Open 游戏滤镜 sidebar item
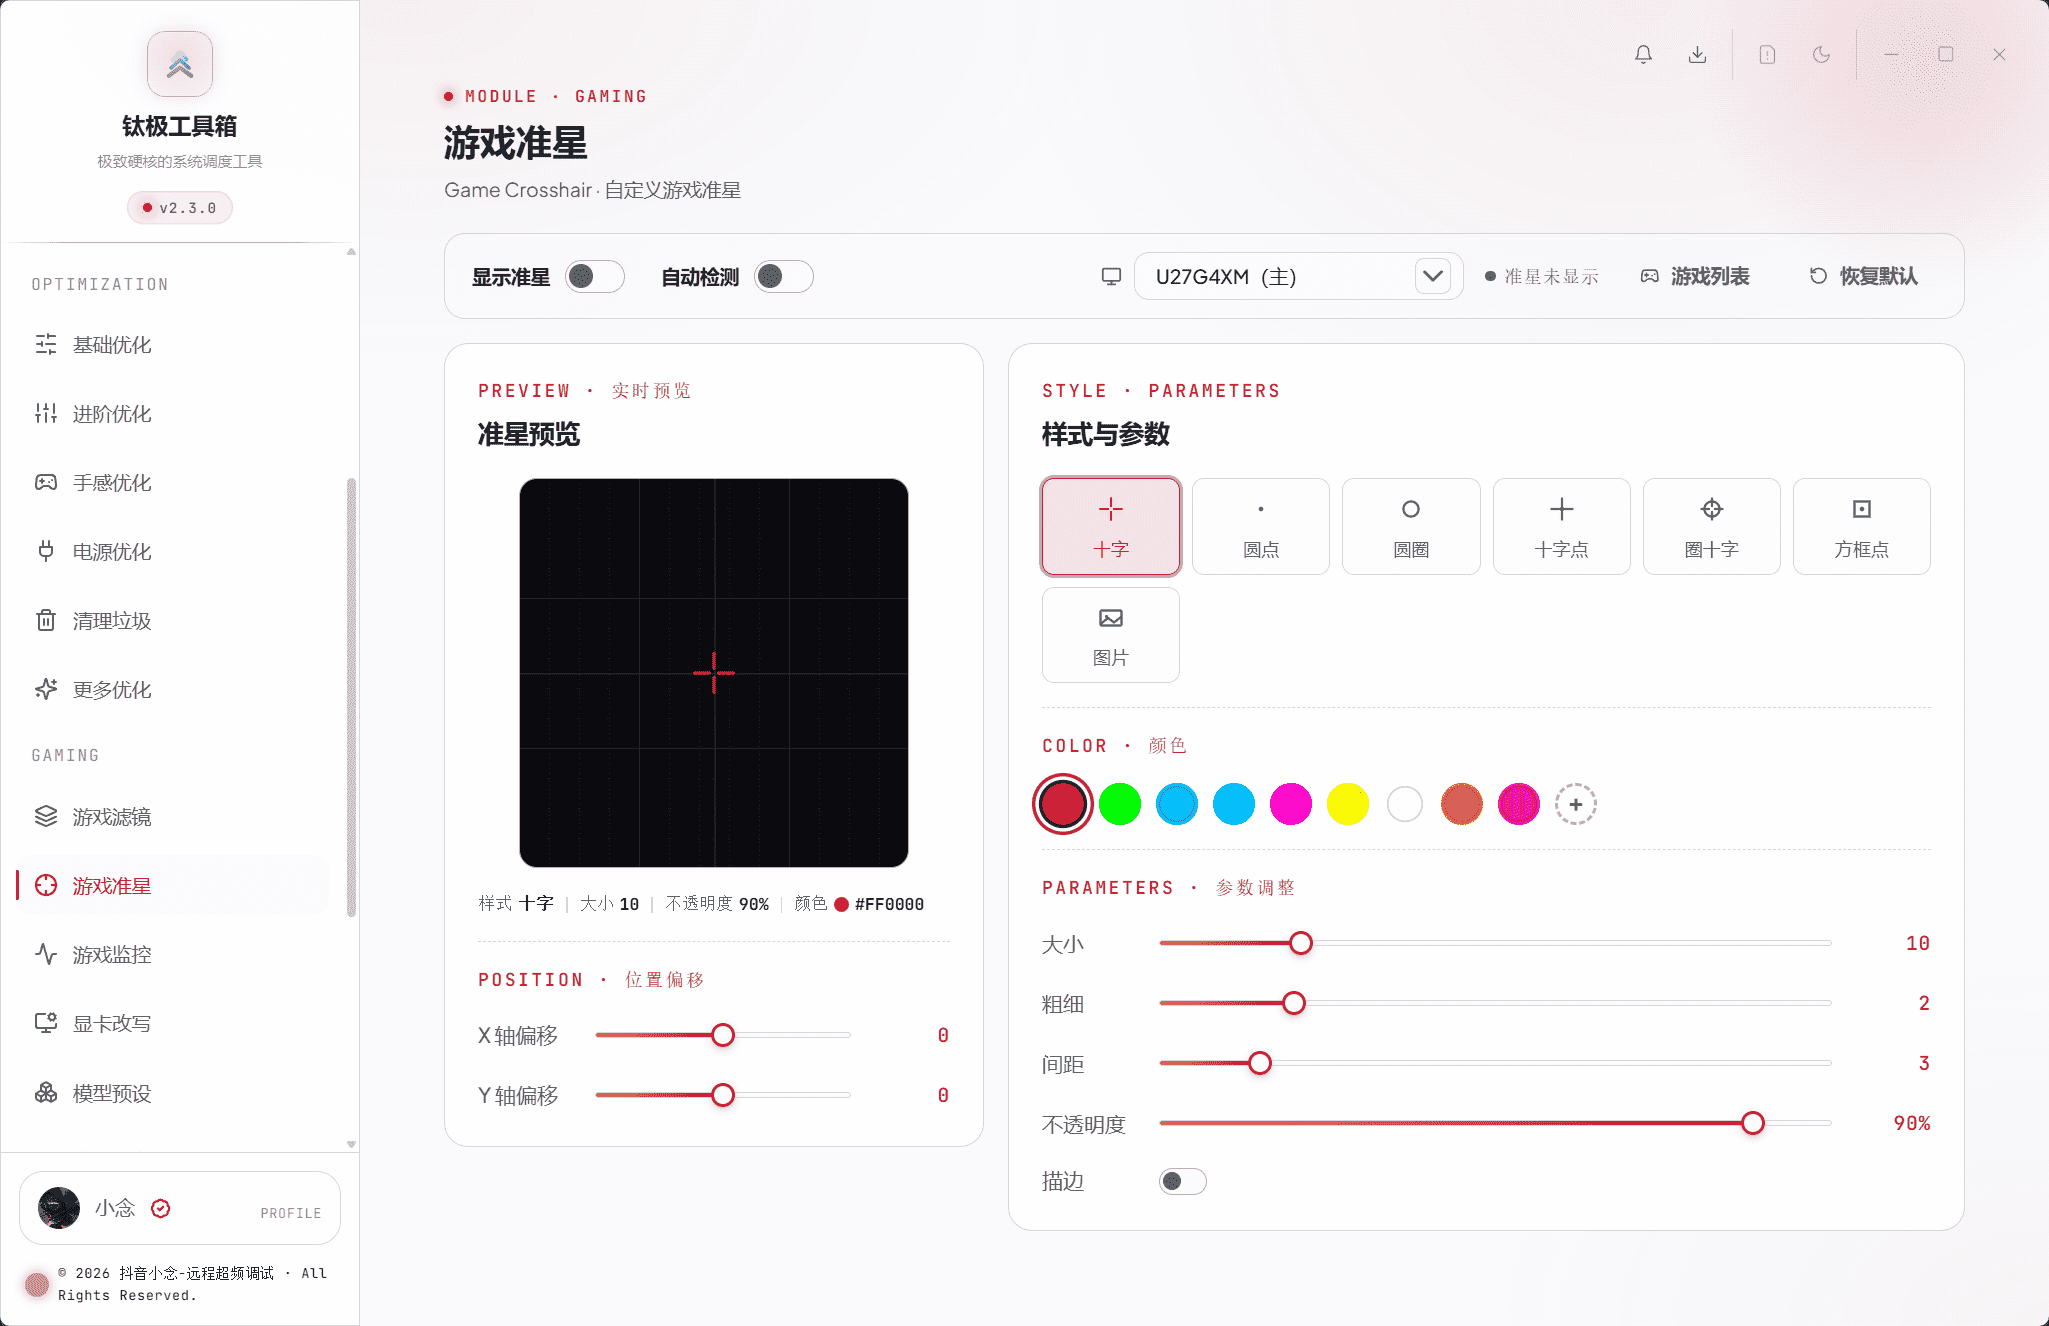The height and width of the screenshot is (1326, 2049). coord(172,817)
